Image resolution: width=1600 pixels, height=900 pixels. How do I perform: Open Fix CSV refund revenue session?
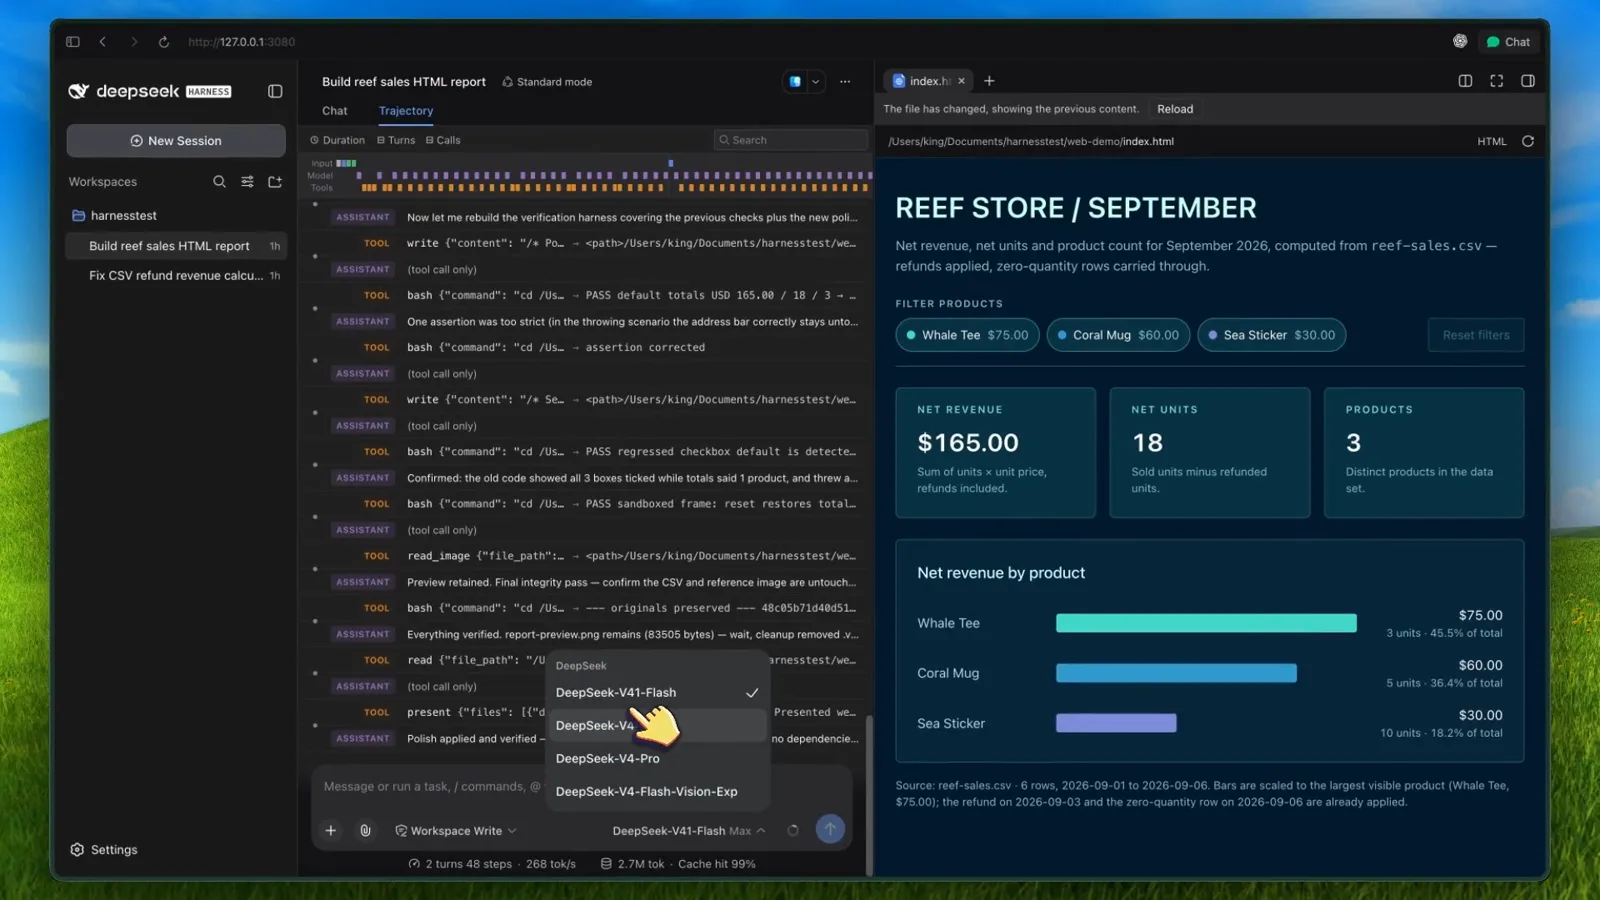pos(177,276)
